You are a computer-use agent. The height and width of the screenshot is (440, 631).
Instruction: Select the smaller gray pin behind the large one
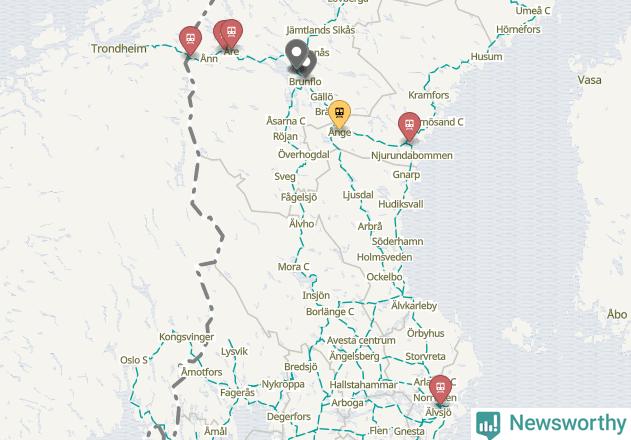(x=311, y=63)
